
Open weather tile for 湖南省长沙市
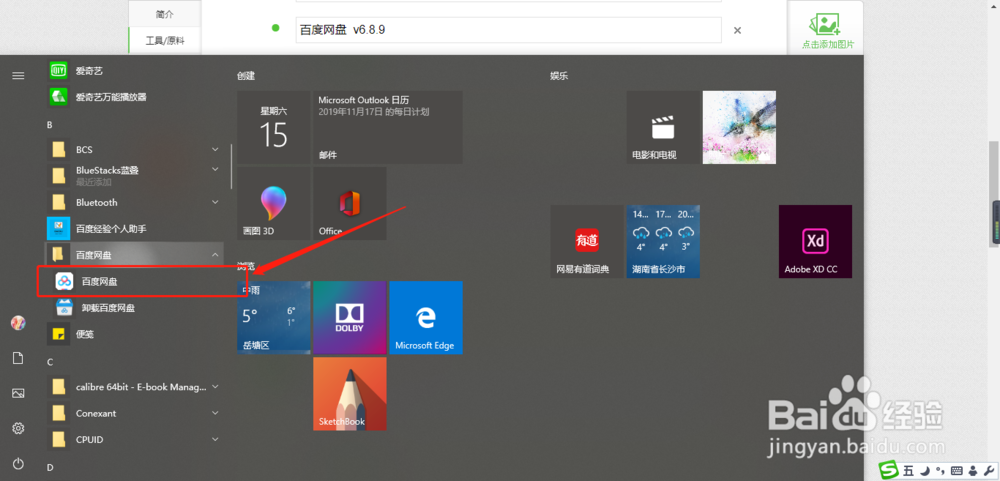click(663, 241)
